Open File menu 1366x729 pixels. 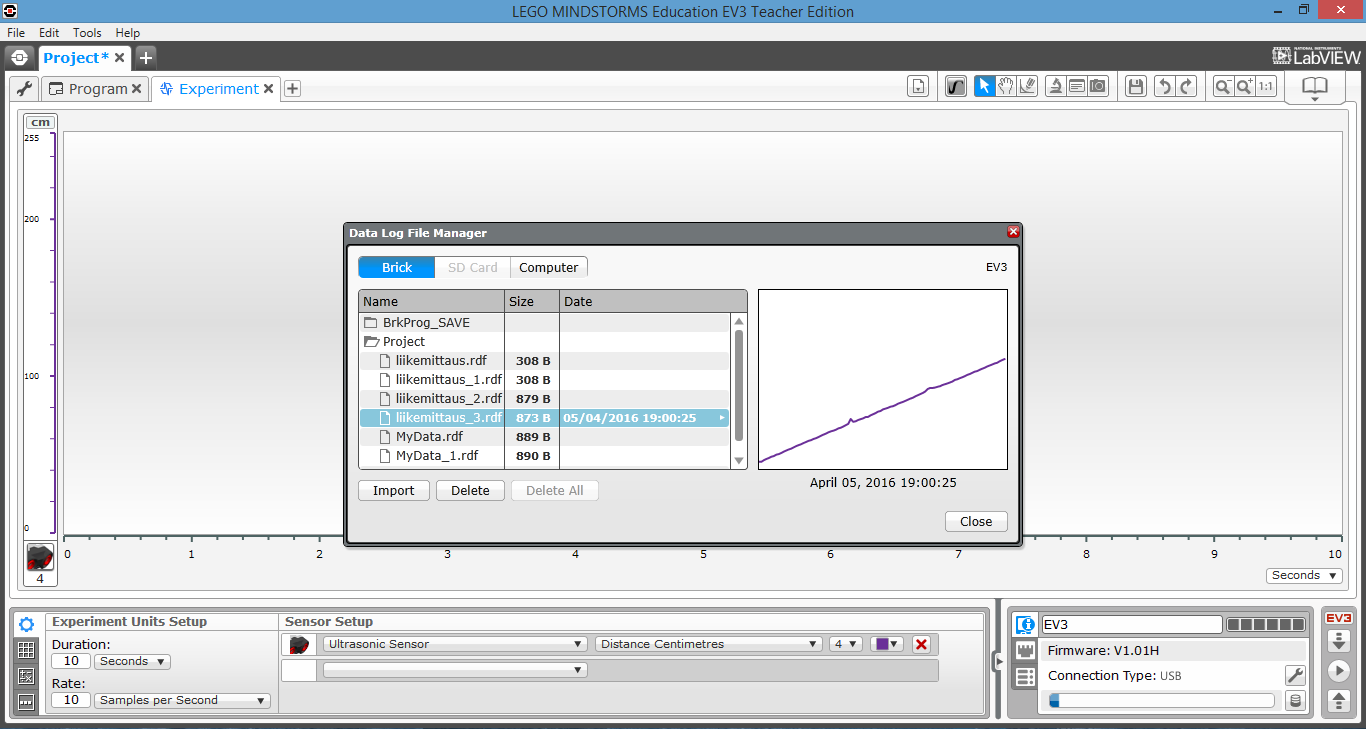pos(16,33)
